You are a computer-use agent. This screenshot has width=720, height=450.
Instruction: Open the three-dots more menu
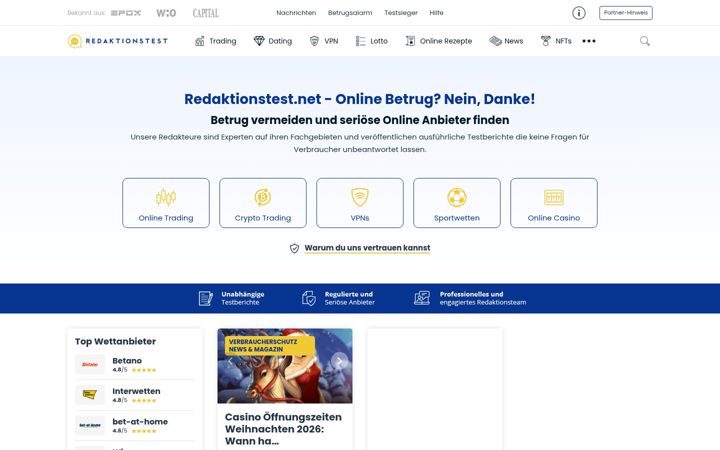click(589, 41)
